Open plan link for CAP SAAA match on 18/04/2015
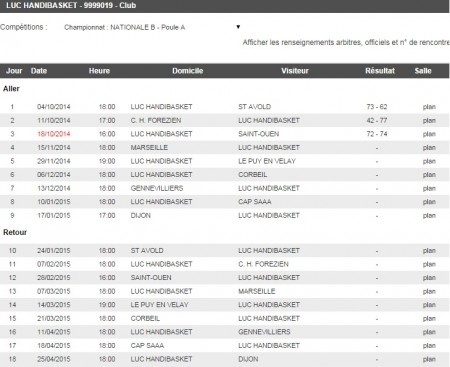The height and width of the screenshot is (367, 450). coord(429,346)
